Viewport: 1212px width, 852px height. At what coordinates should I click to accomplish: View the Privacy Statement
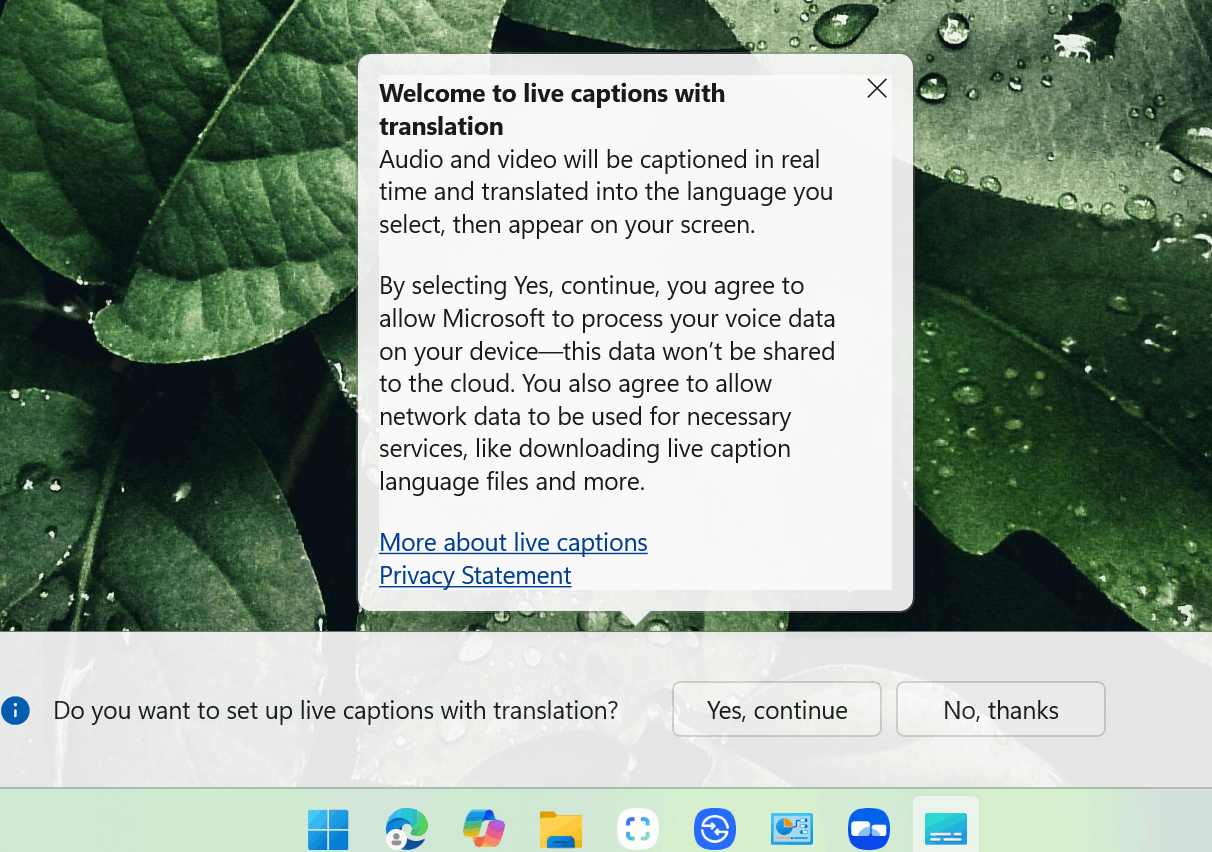click(475, 575)
